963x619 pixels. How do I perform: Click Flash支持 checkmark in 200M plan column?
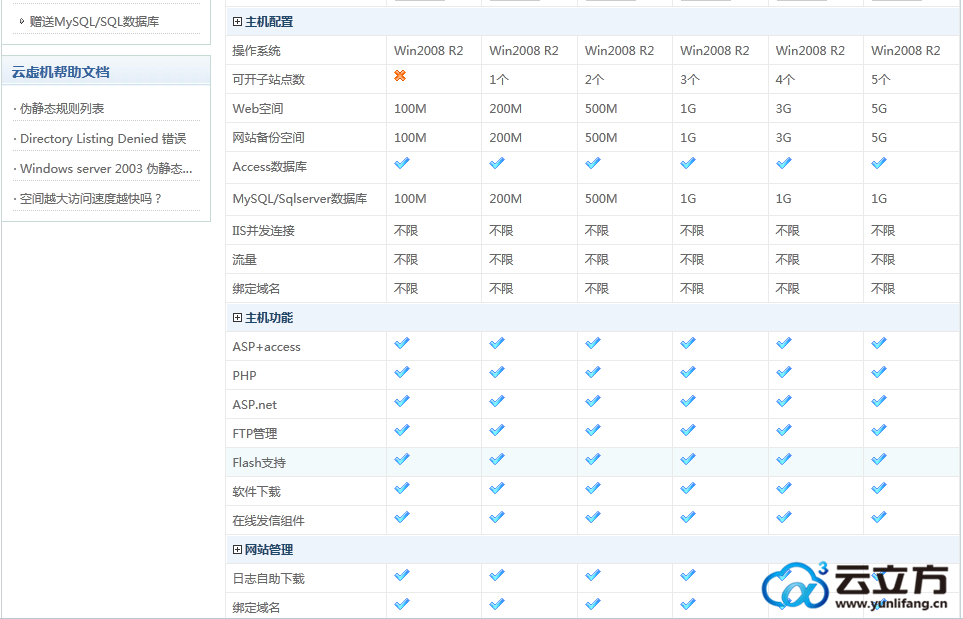click(x=497, y=459)
